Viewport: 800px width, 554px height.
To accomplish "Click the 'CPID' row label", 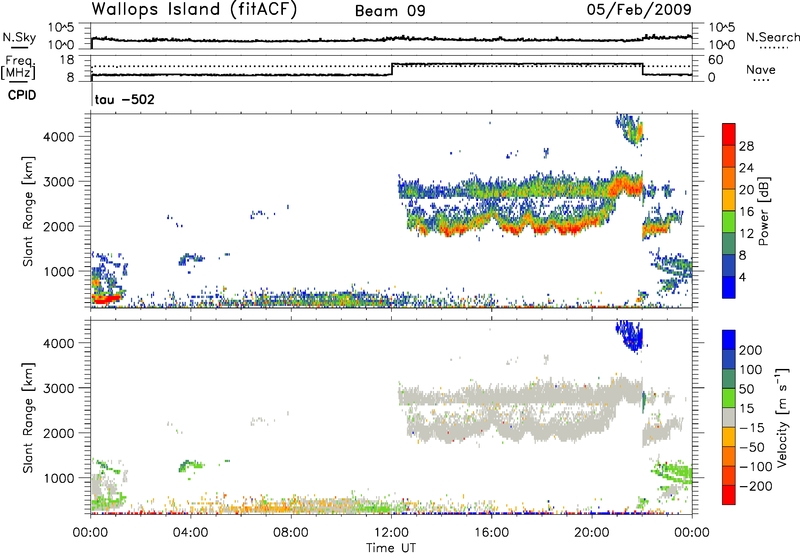I will [22, 95].
